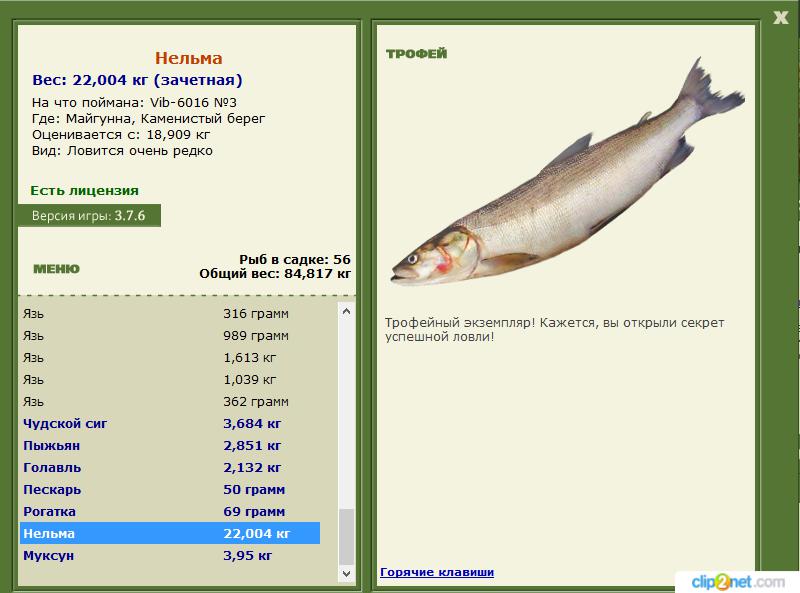This screenshot has height=593, width=800.
Task: Select the Пескарь 50 грамм row
Action: 170,489
